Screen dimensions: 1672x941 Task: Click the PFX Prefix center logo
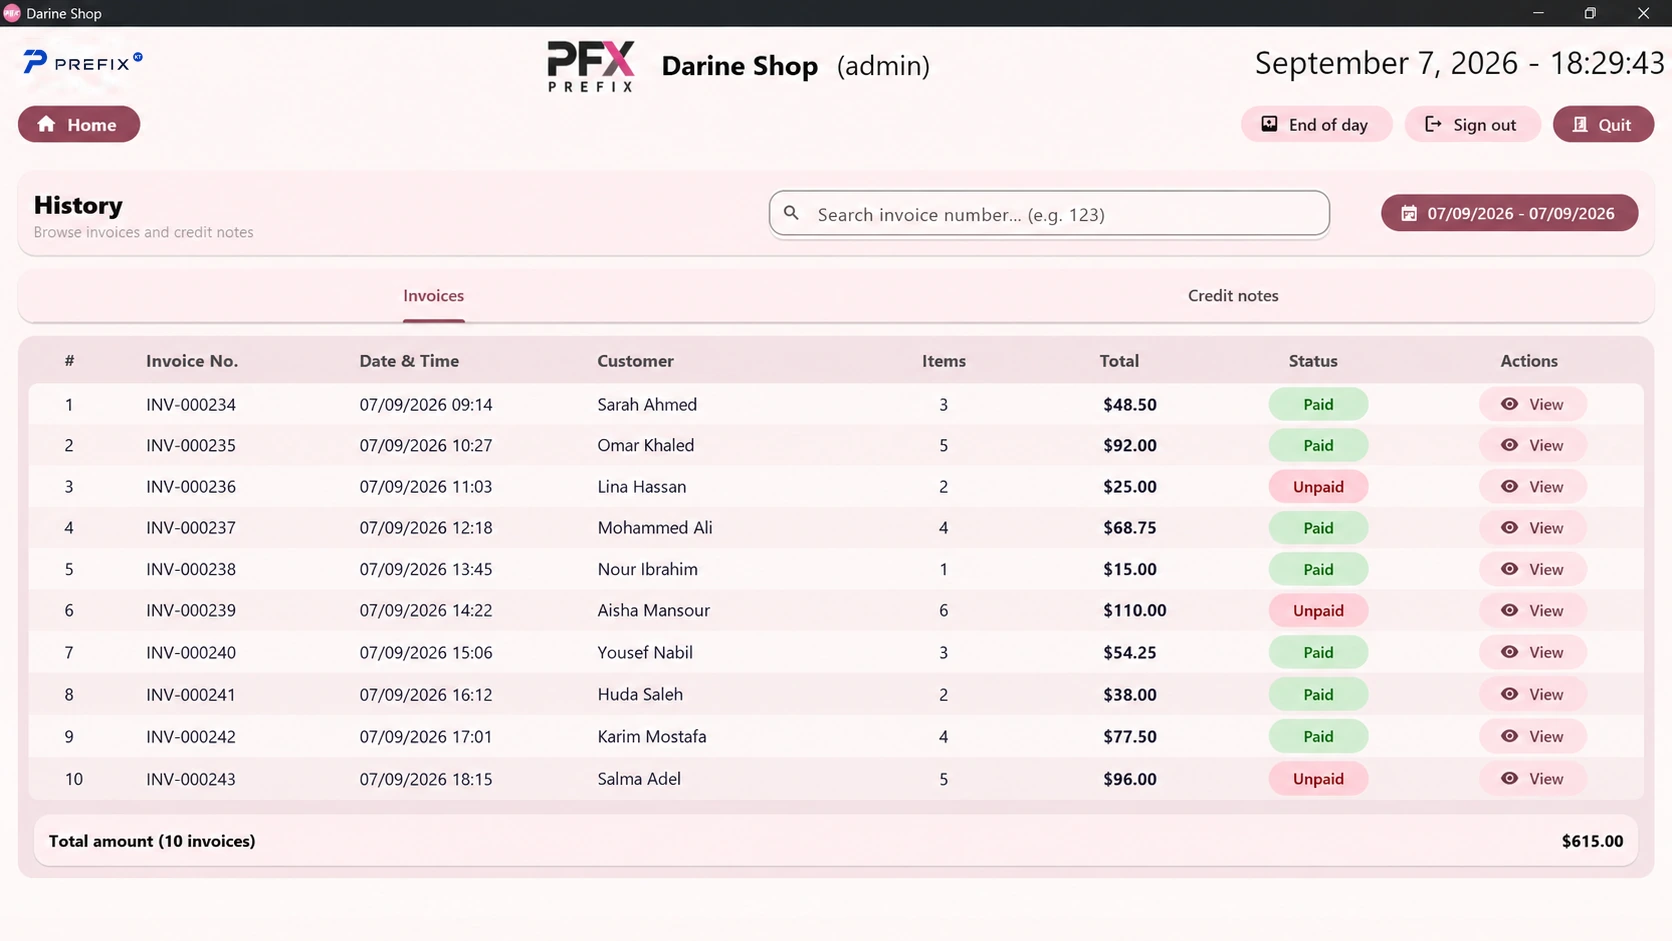click(x=591, y=66)
